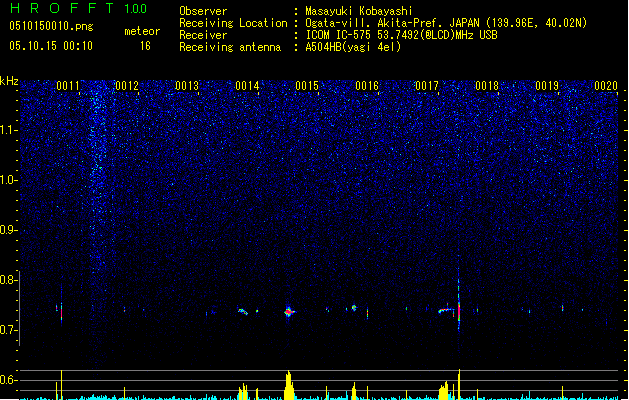Click the 0.8 kHz axis label
This screenshot has height=400, width=629.
pos(9,280)
